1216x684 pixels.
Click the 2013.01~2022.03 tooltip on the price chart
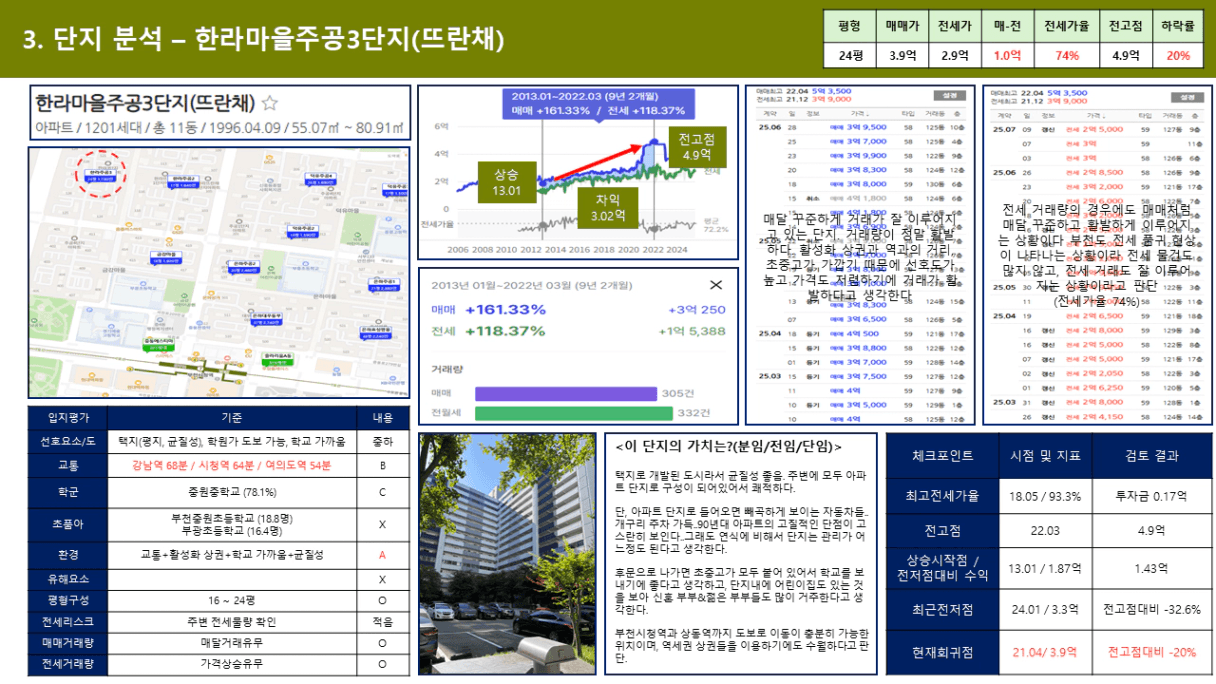coord(598,104)
